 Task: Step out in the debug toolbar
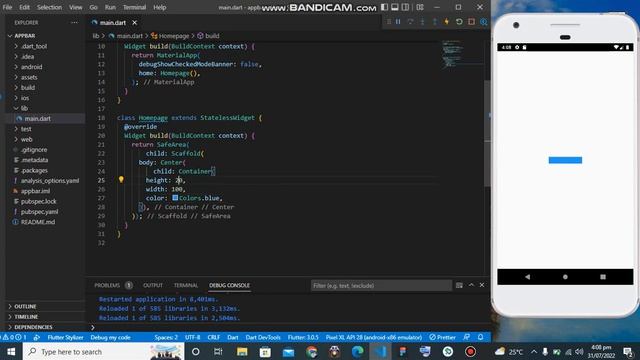coord(434,22)
